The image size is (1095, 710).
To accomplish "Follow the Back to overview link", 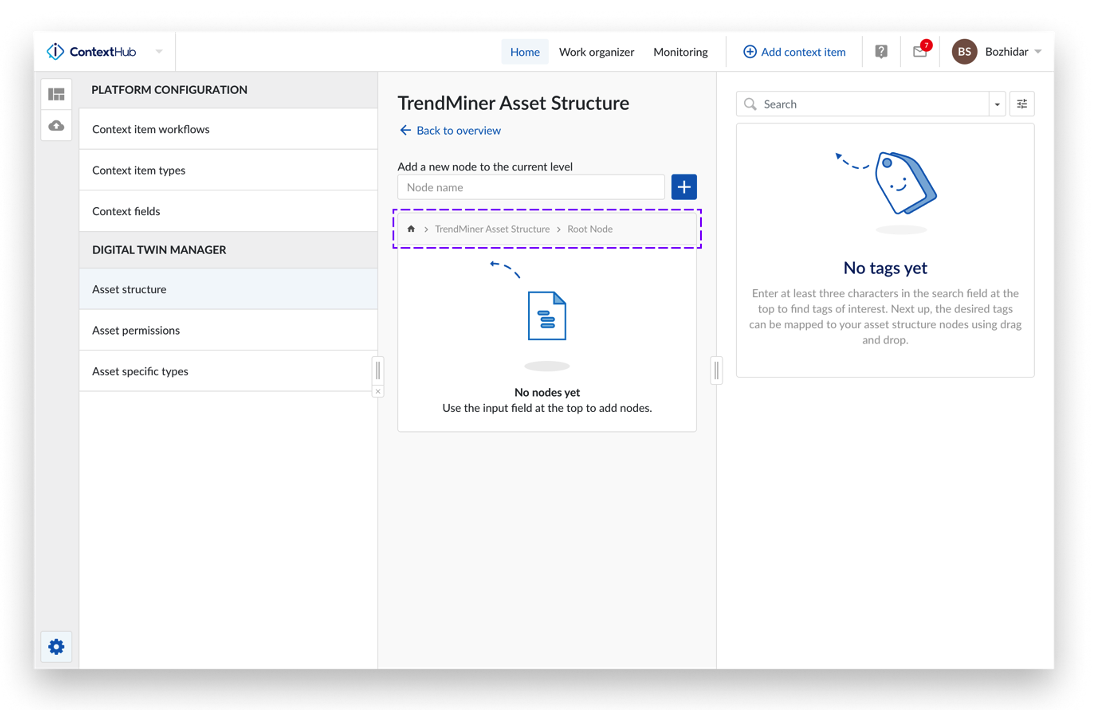I will [x=450, y=130].
